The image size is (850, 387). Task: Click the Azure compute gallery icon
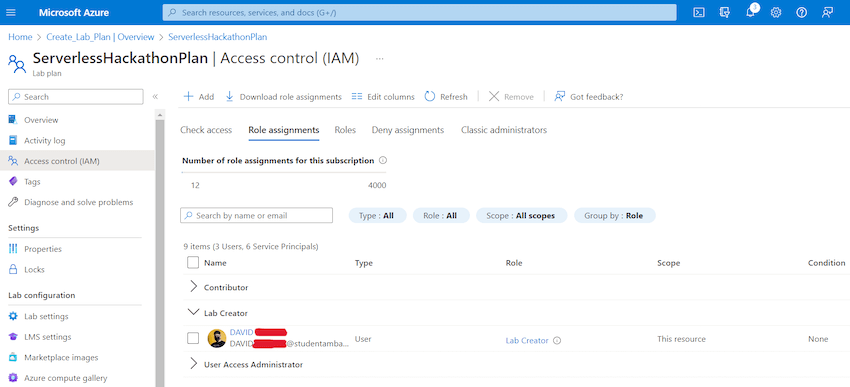click(13, 378)
